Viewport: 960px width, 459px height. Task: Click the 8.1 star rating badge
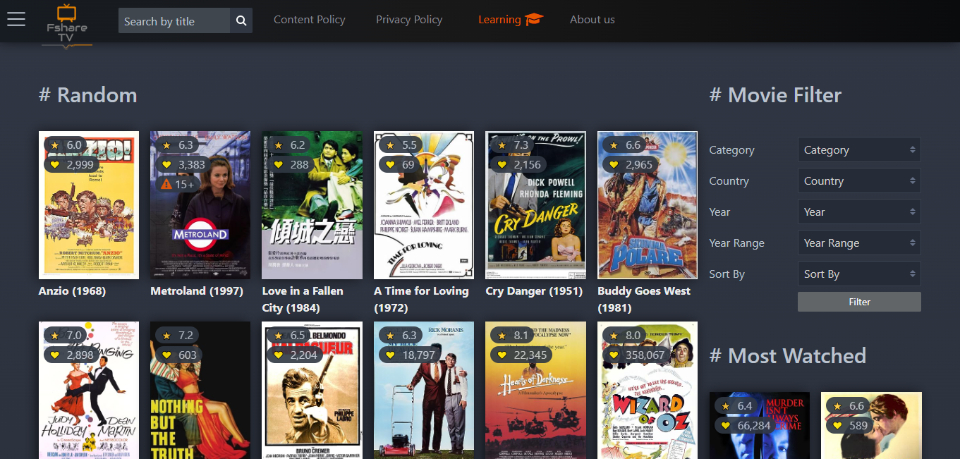(513, 335)
